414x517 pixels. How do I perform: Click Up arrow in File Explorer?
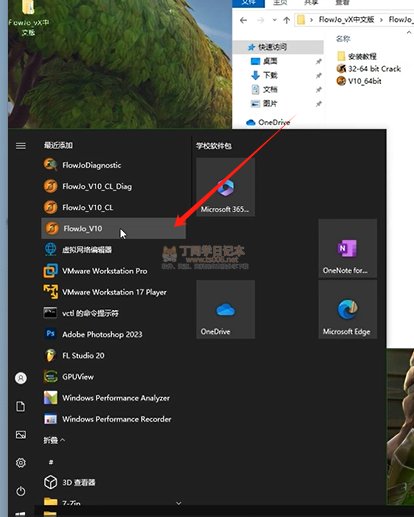tap(287, 20)
